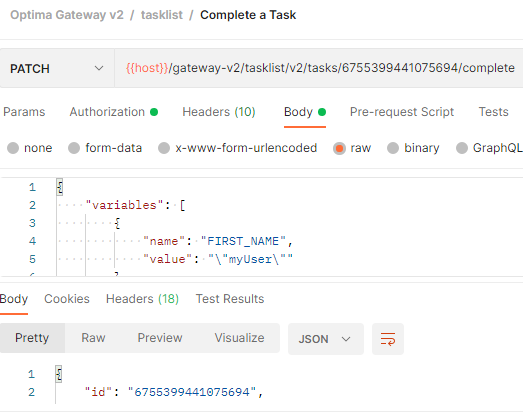Click the PATCH dropdown chevron arrow

click(99, 68)
